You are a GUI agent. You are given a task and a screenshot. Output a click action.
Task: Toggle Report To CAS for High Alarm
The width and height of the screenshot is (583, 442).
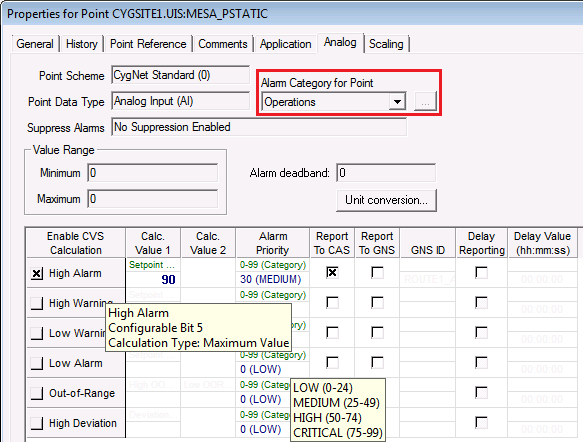tap(332, 272)
